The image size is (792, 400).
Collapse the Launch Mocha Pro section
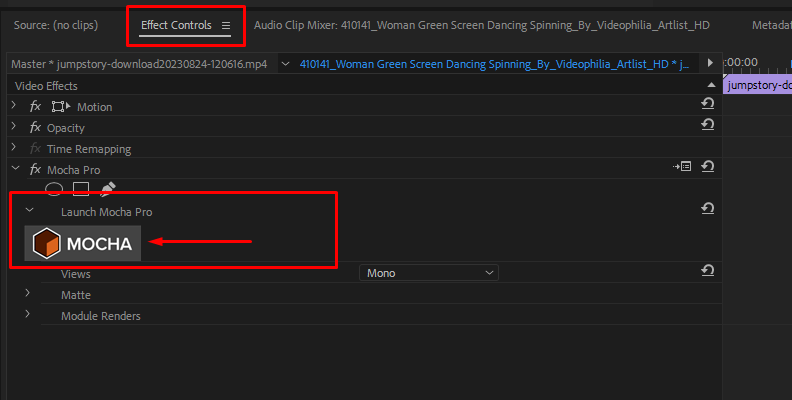29,210
